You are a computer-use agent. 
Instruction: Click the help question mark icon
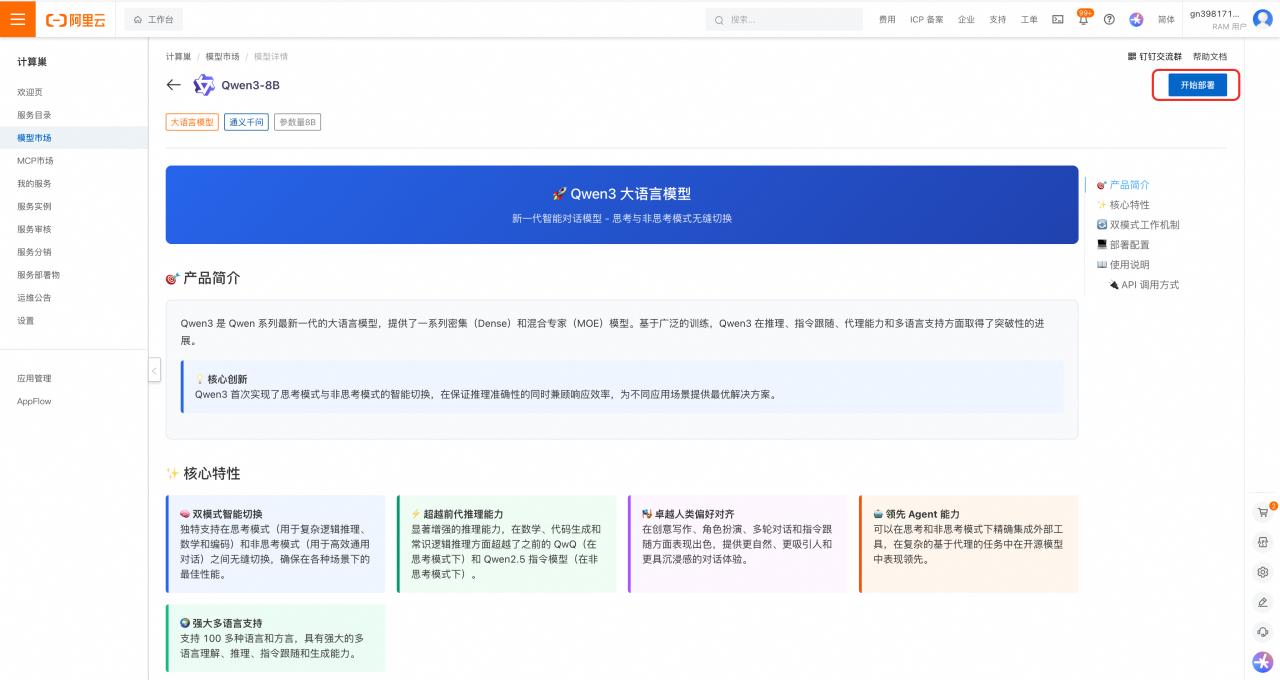pos(1109,19)
